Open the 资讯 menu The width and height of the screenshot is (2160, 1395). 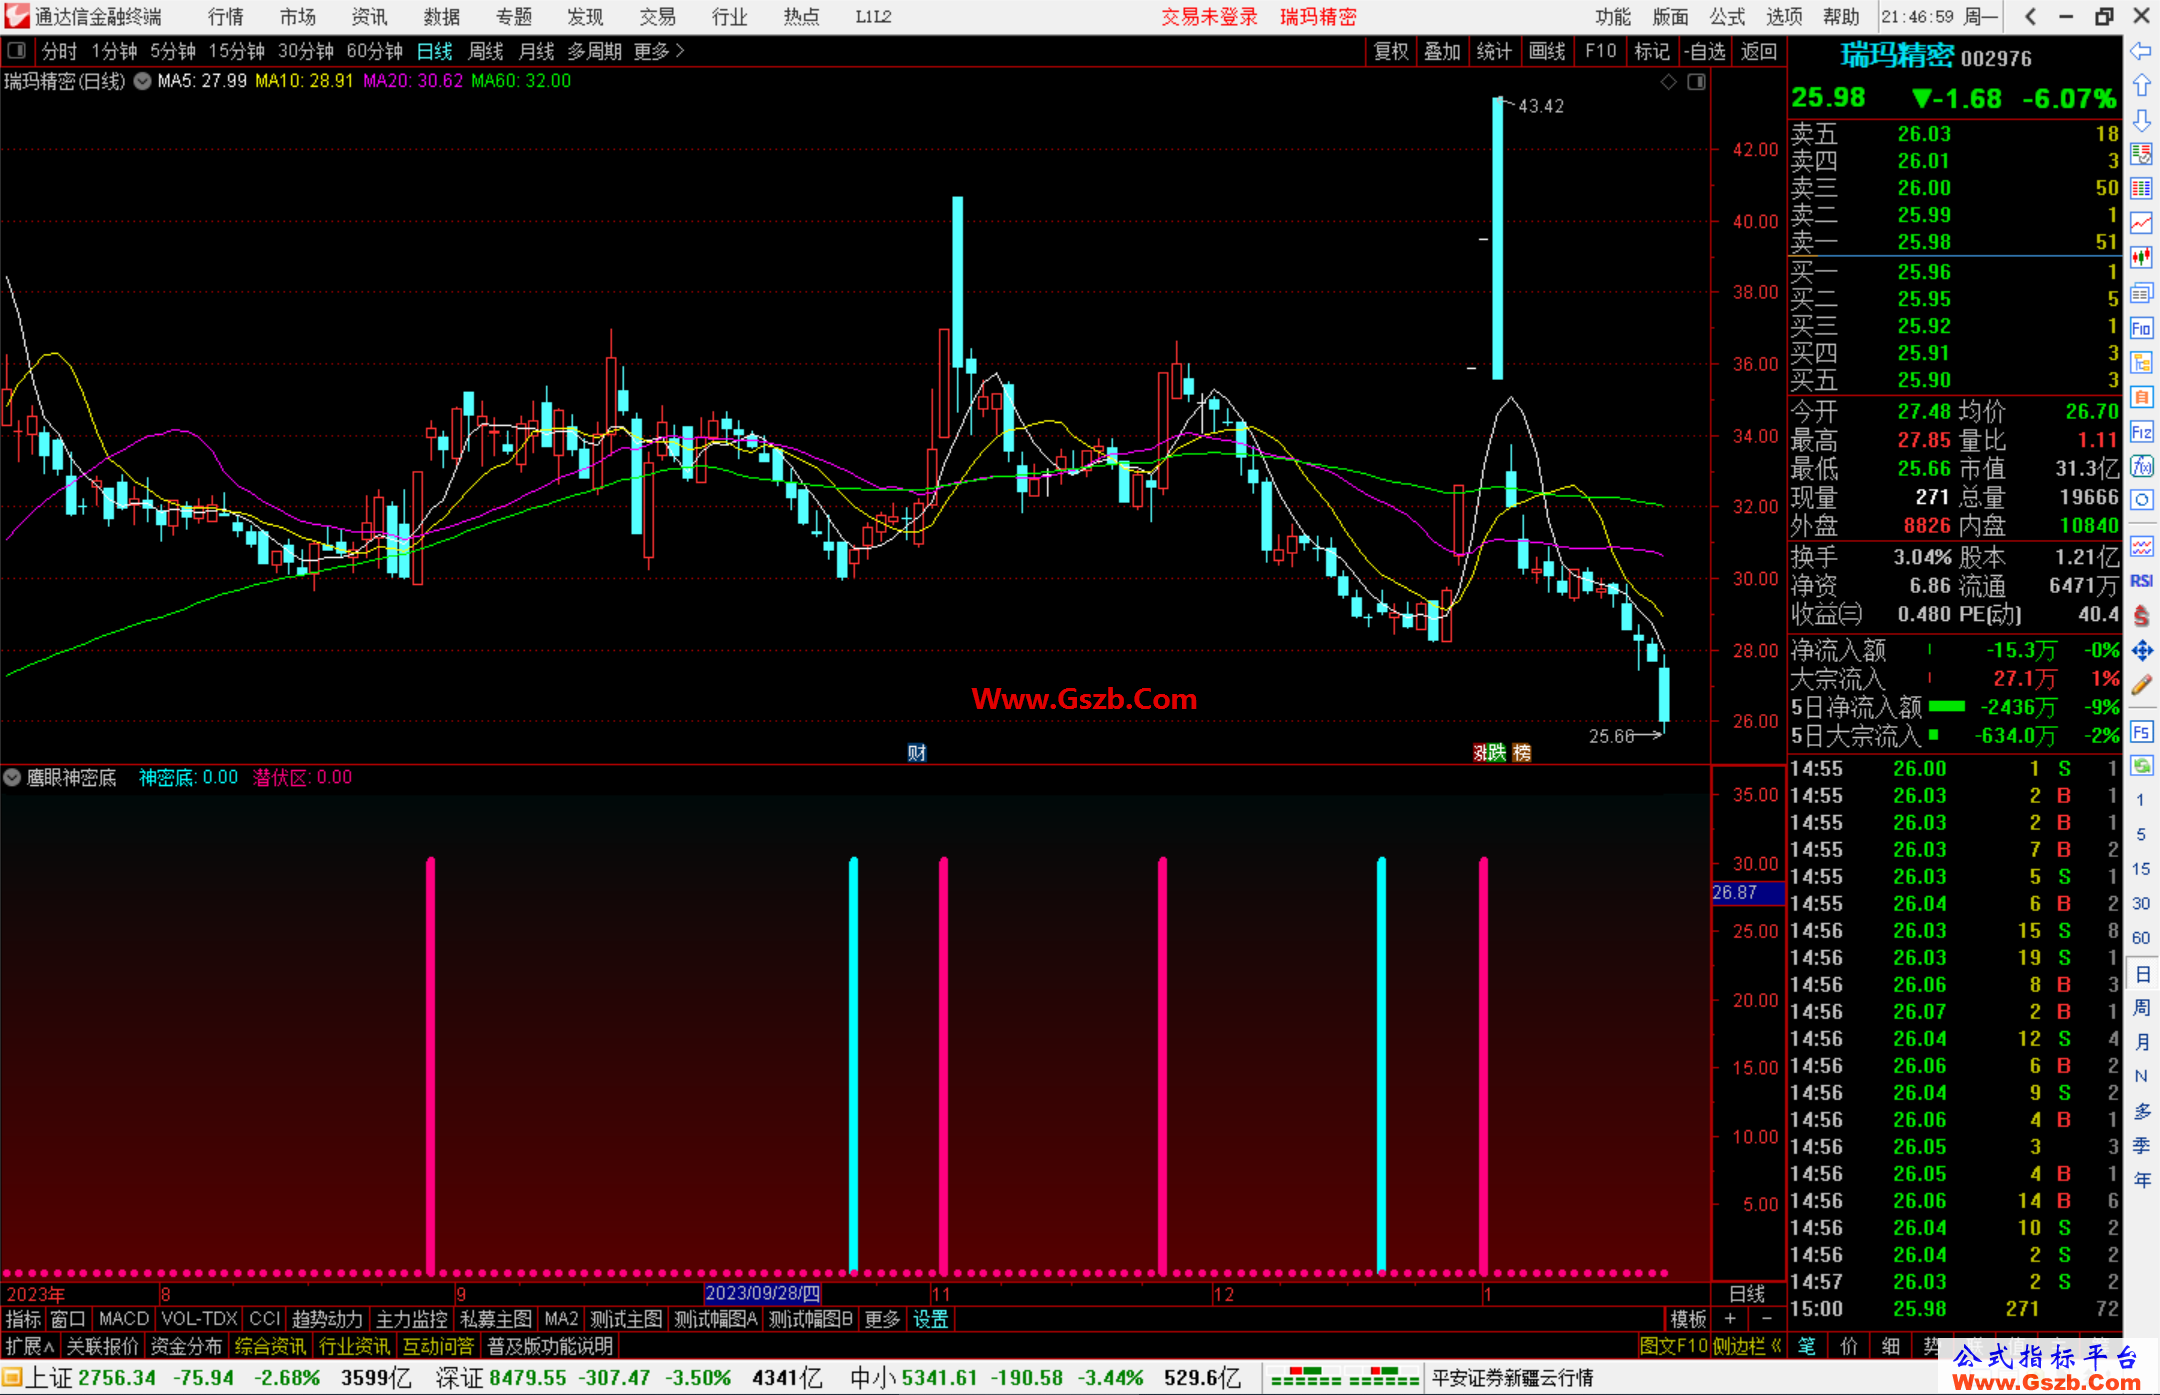pos(369,17)
